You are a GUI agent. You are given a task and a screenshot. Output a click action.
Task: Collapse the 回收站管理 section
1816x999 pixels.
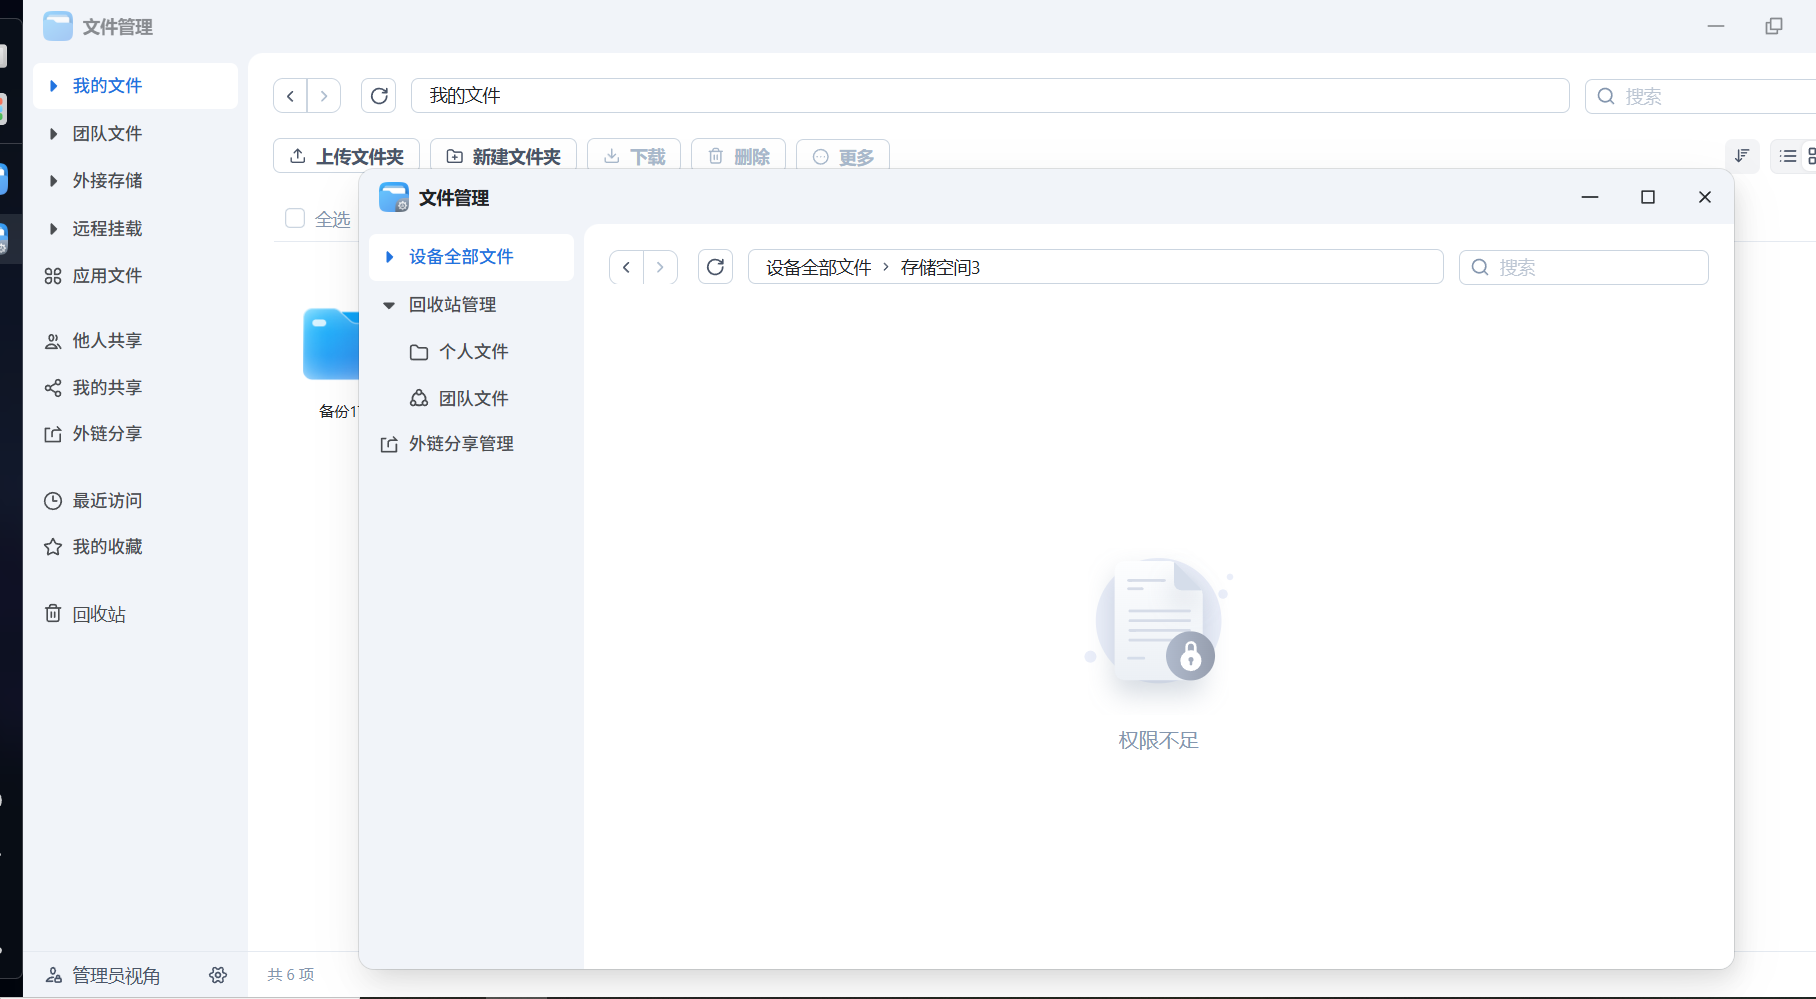(388, 304)
